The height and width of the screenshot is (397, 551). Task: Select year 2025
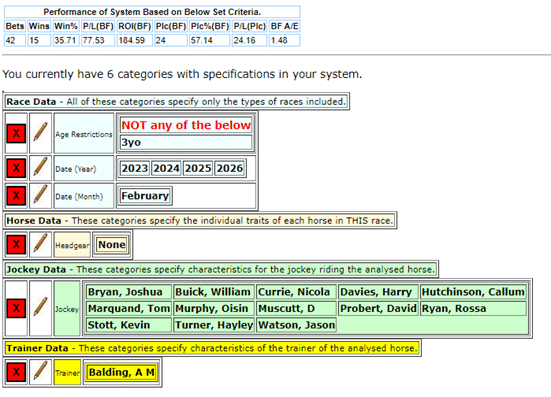198,168
